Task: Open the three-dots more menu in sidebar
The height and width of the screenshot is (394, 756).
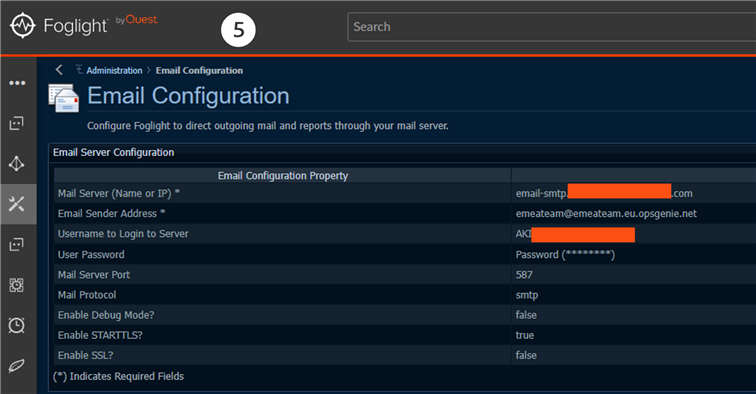Action: coord(17,83)
